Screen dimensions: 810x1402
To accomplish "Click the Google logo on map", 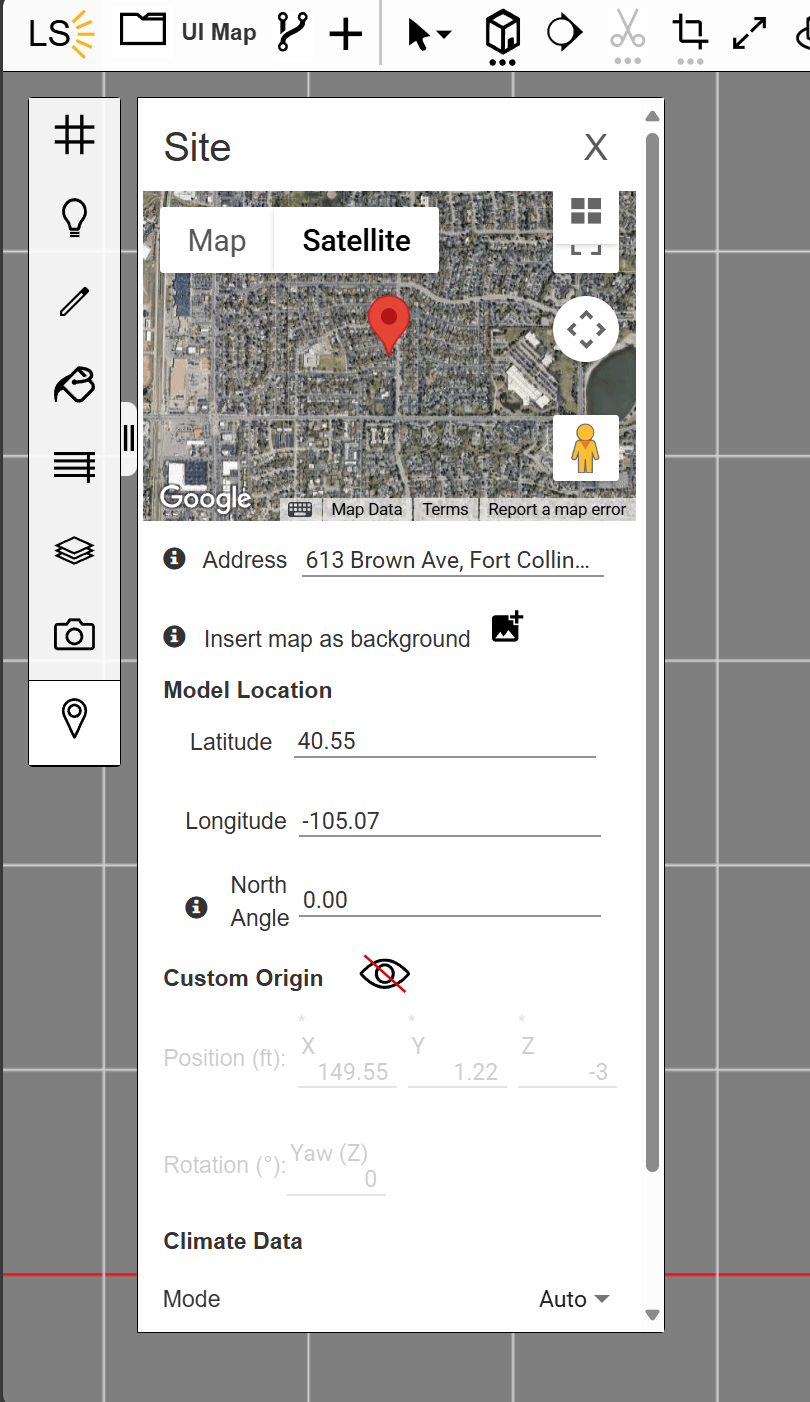I will pyautogui.click(x=205, y=498).
